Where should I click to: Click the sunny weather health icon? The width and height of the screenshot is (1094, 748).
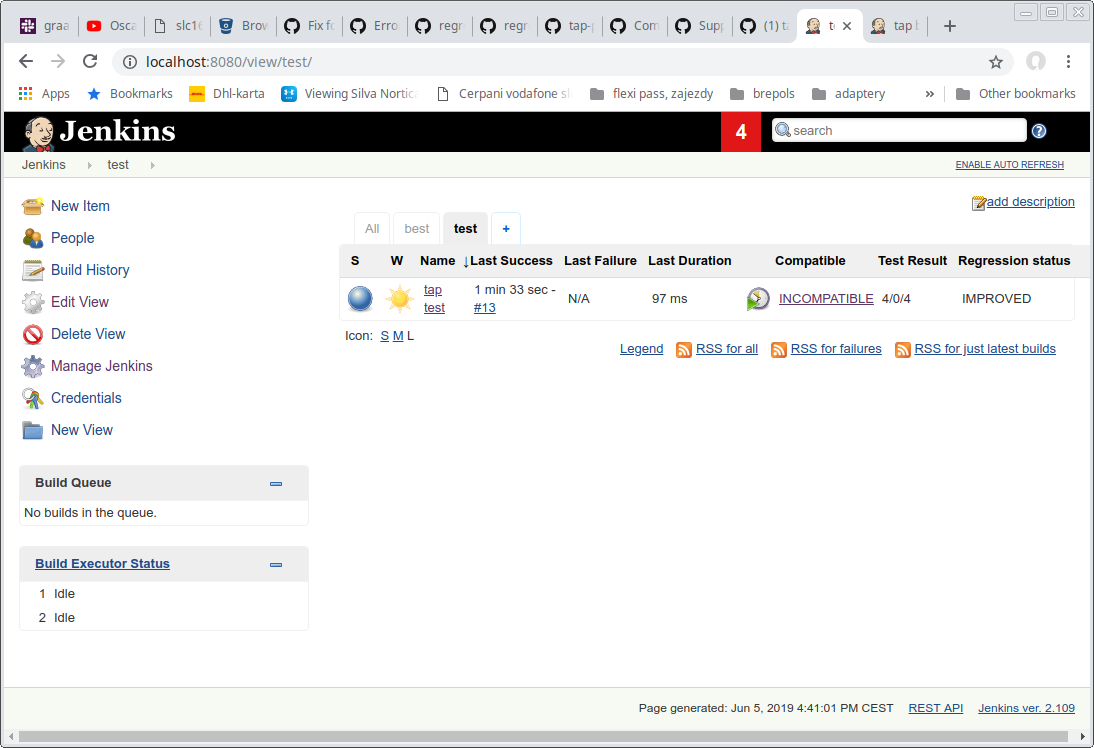click(x=399, y=297)
